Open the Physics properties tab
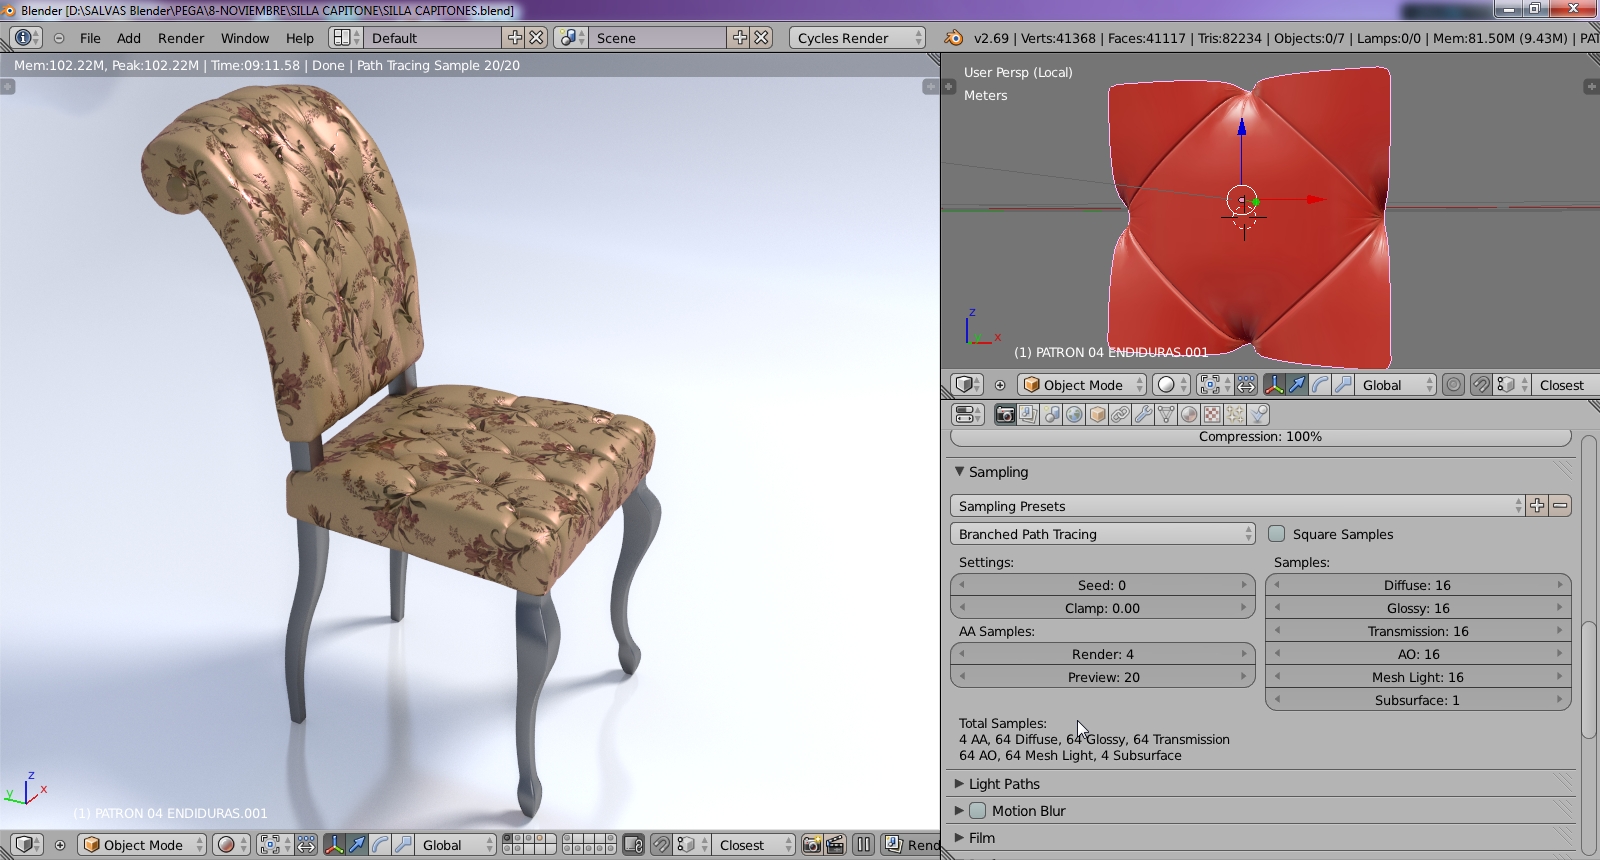This screenshot has height=860, width=1600. click(x=1258, y=414)
